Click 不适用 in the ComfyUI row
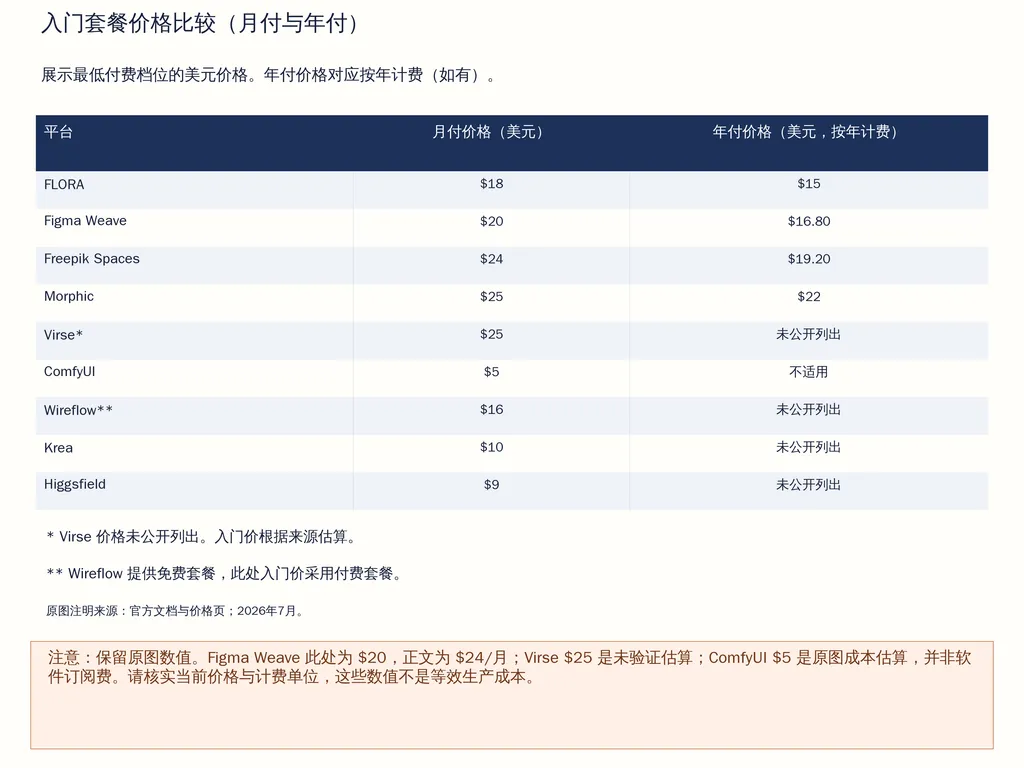This screenshot has width=1024, height=768. (808, 372)
